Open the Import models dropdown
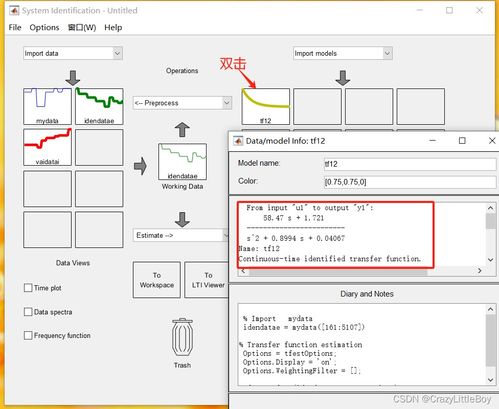 [x=343, y=53]
